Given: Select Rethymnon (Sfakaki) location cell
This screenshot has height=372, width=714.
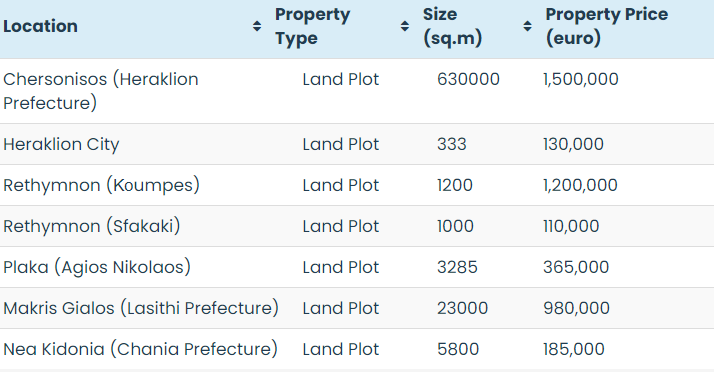Looking at the screenshot, I should (x=92, y=226).
